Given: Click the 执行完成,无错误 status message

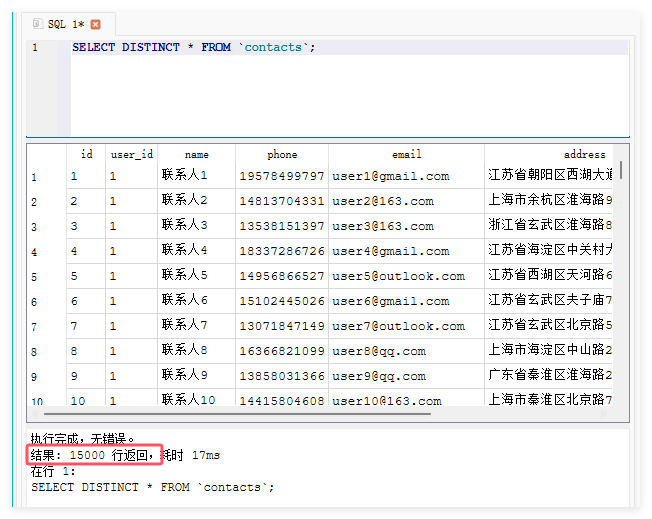Looking at the screenshot, I should (82, 438).
